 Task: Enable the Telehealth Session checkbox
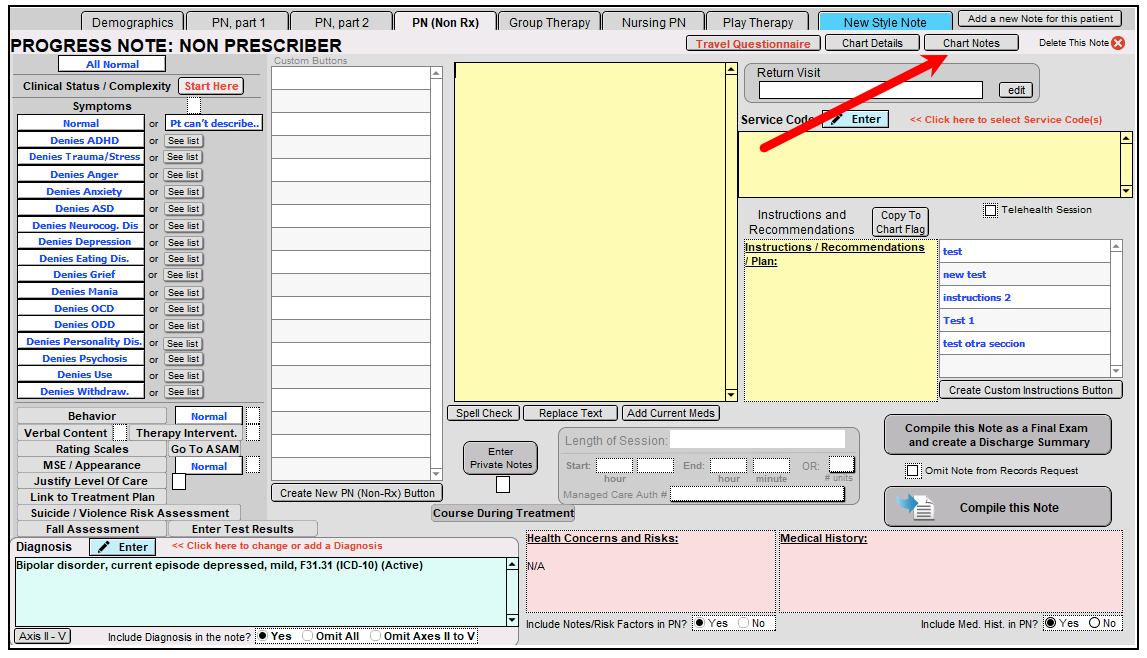tap(990, 209)
